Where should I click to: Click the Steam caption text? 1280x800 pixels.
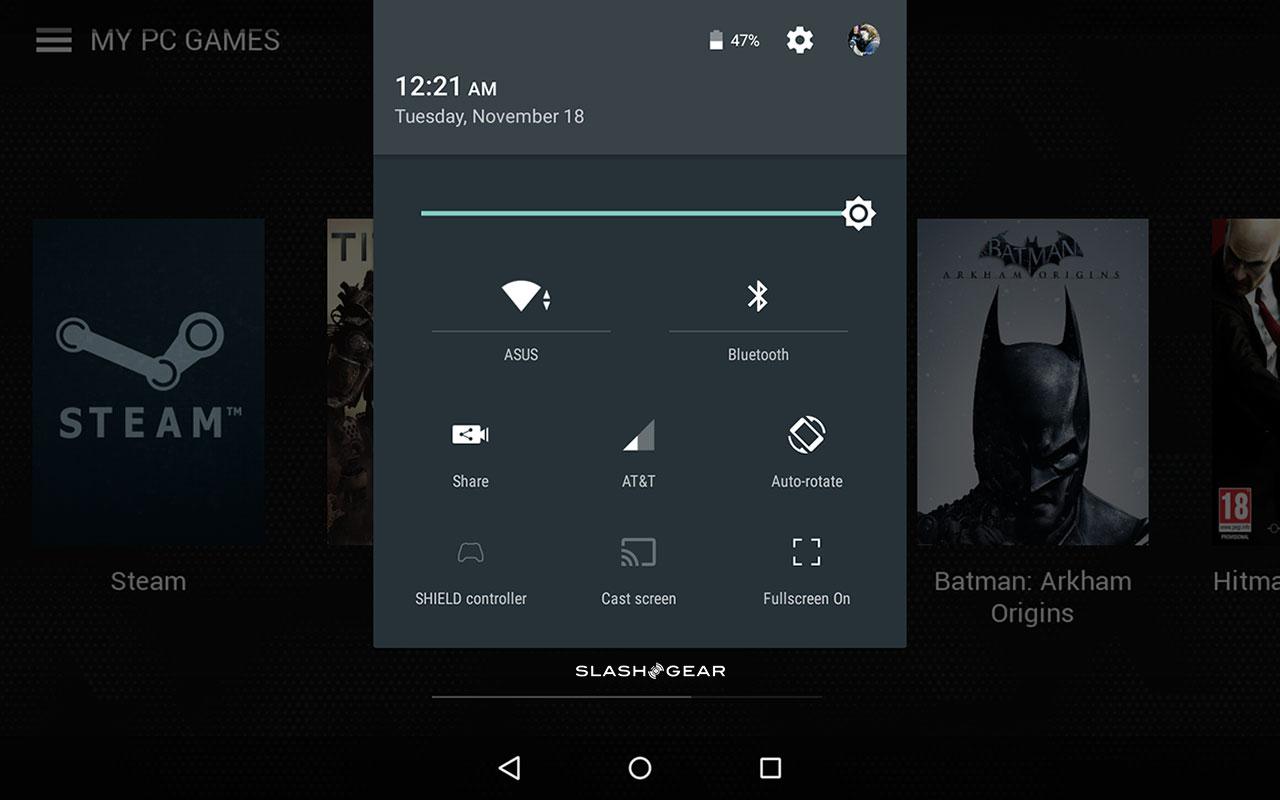point(148,581)
